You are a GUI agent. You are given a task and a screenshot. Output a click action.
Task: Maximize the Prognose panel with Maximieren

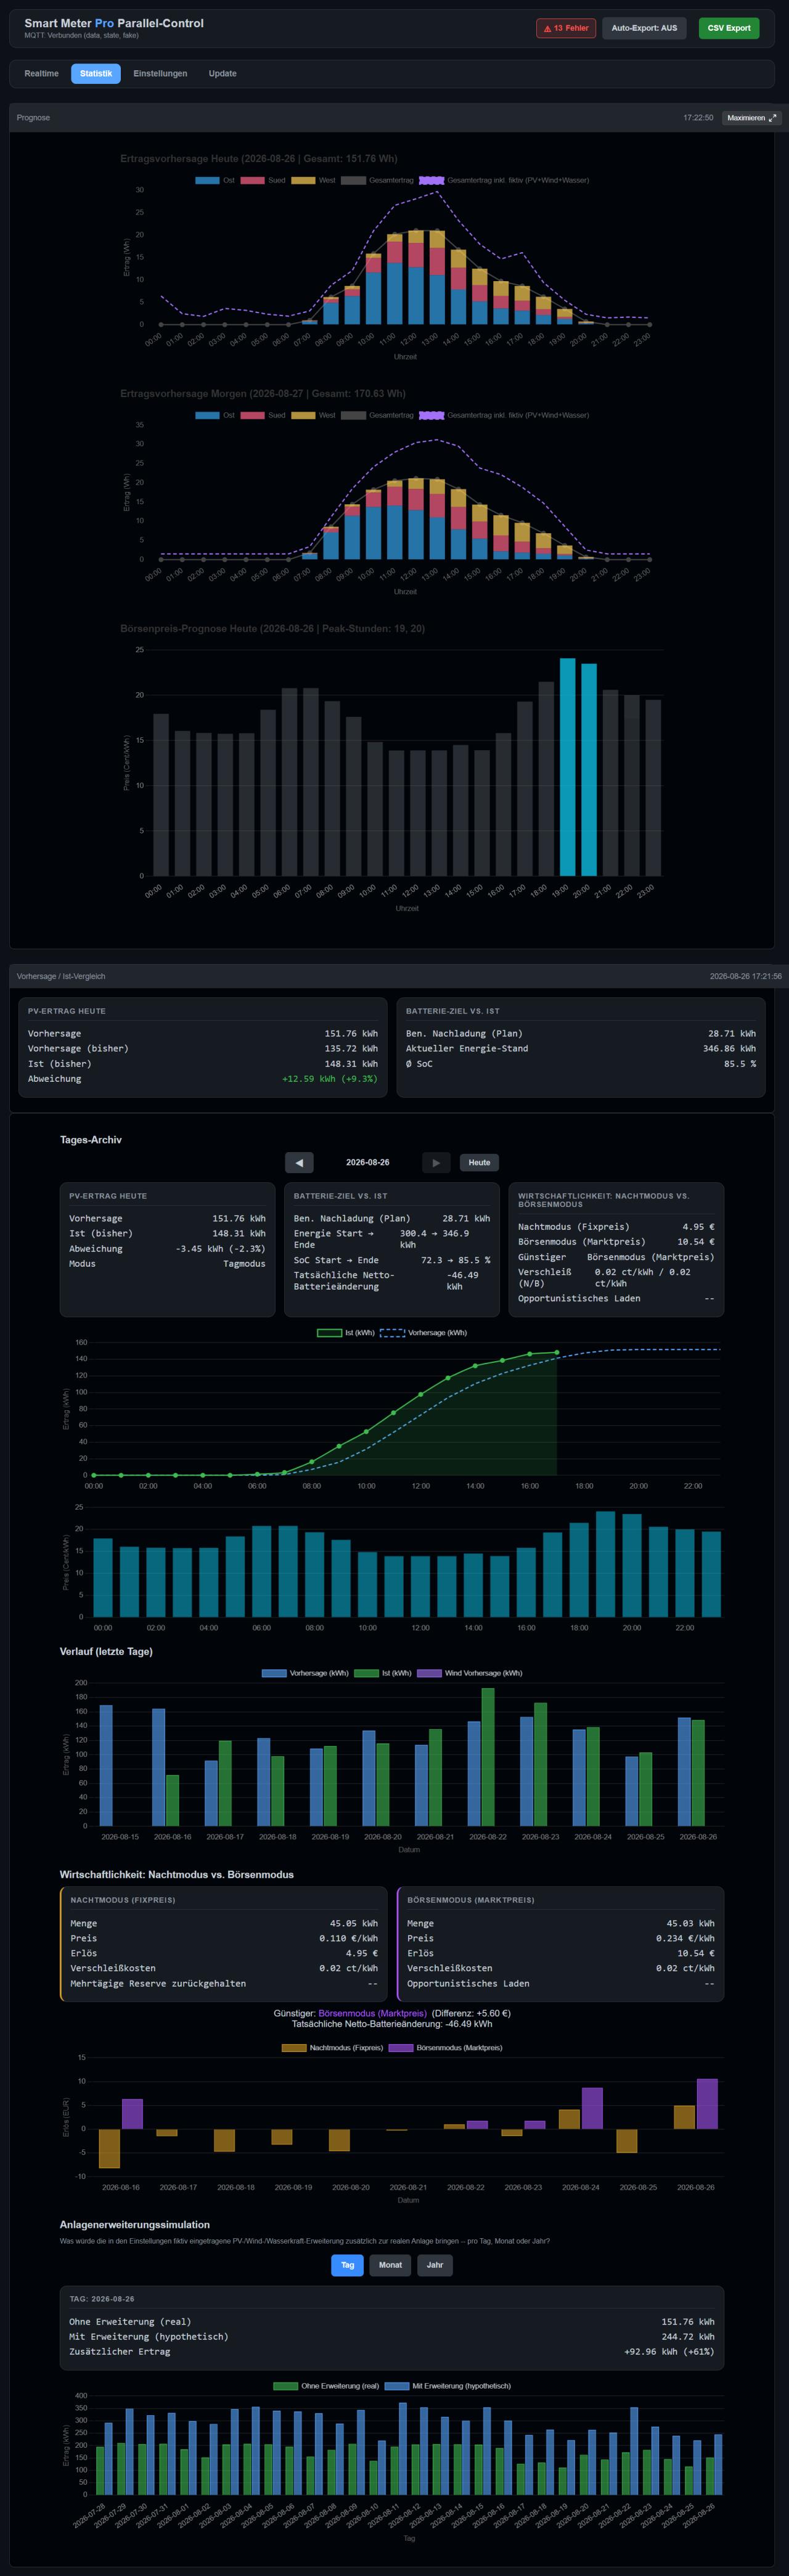pyautogui.click(x=752, y=118)
